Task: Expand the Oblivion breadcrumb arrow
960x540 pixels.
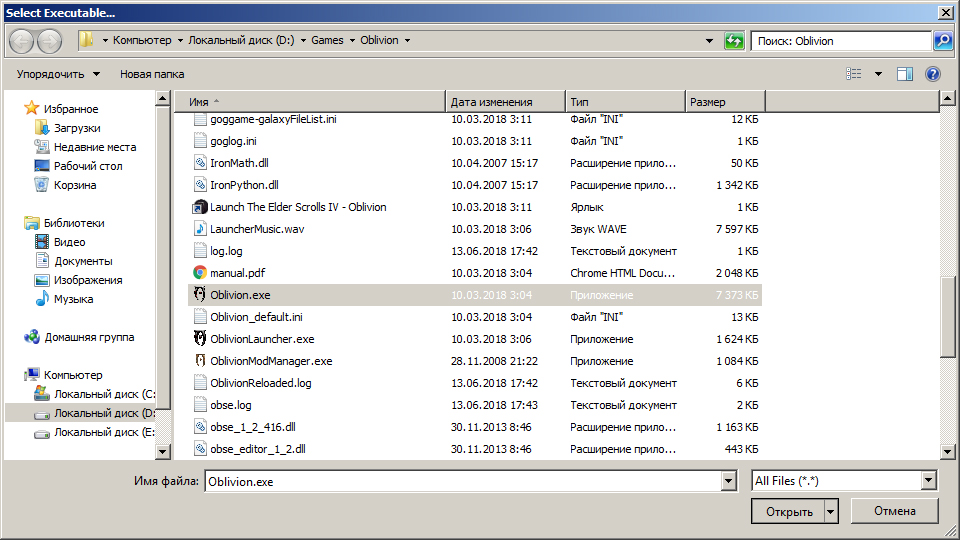Action: coord(407,40)
